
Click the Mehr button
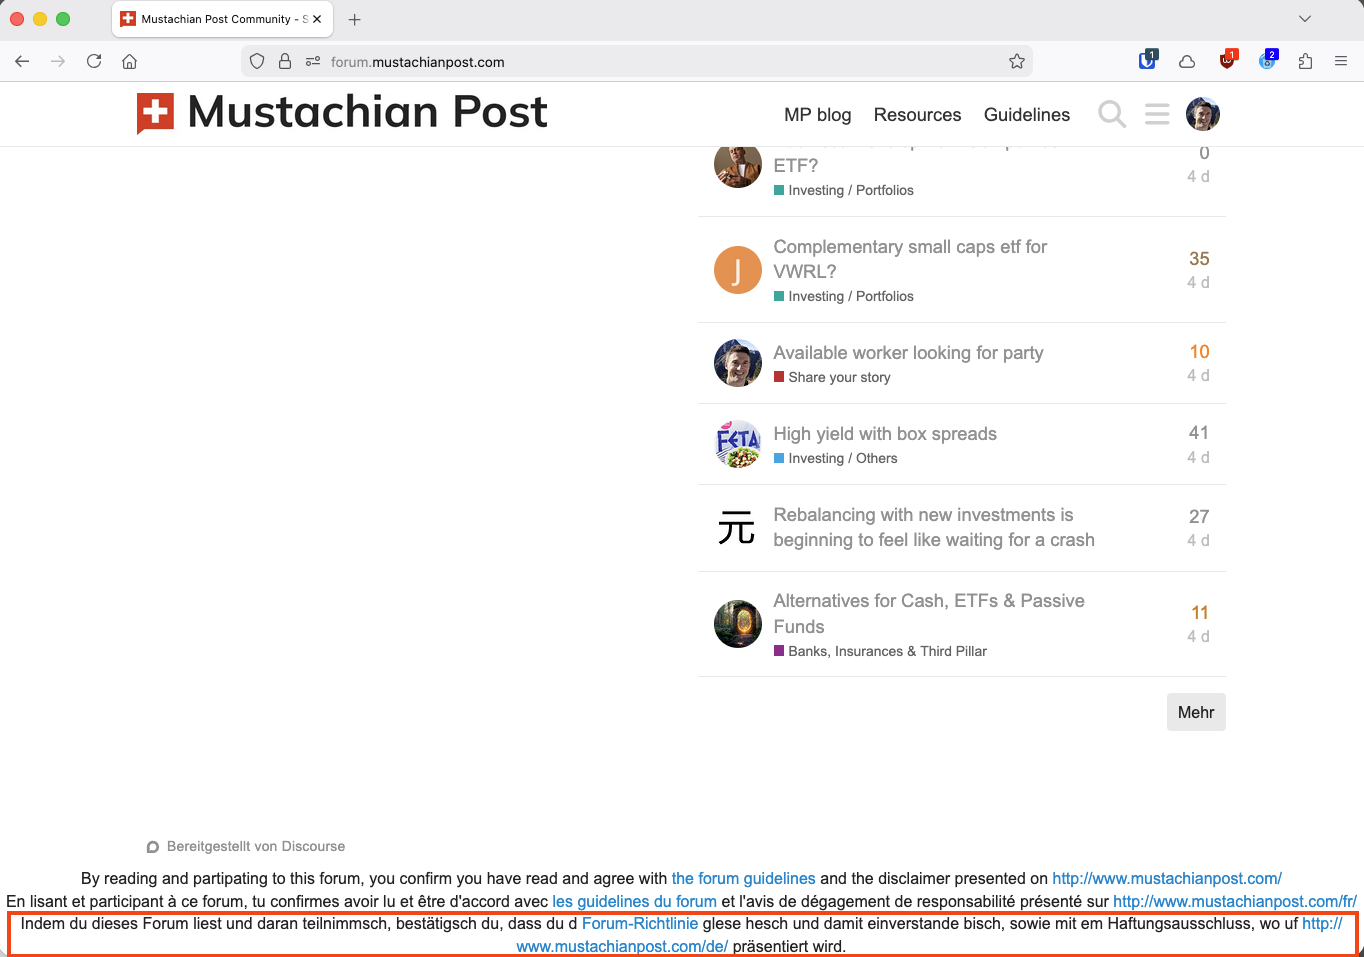1195,712
